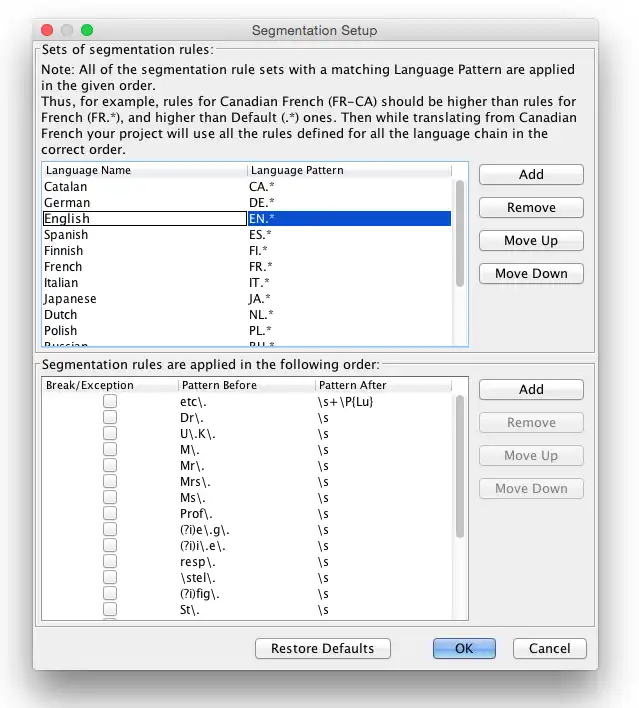Enable the checkbox for the Prof\. rule
Screen dimensions: 639x708
click(110, 513)
